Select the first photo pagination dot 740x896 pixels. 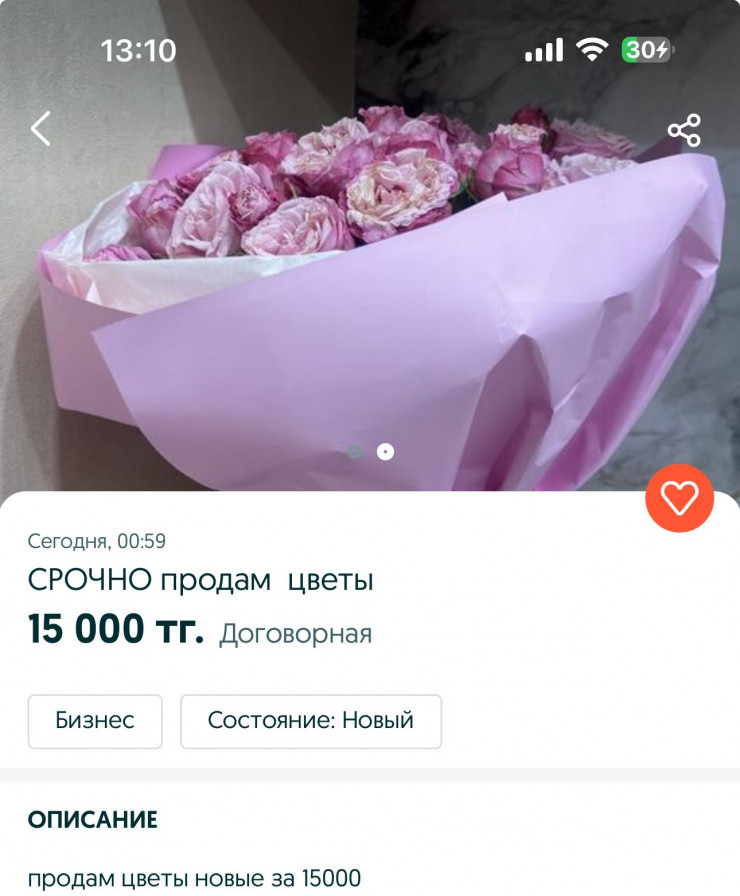(x=354, y=452)
